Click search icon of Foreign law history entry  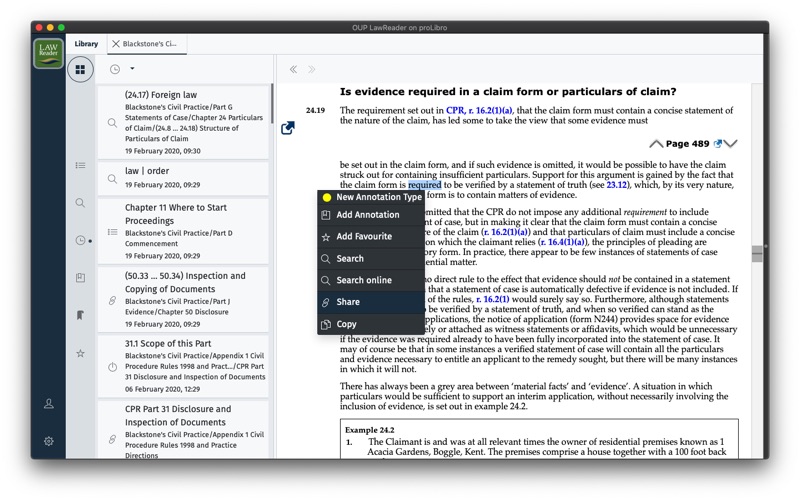[112, 123]
